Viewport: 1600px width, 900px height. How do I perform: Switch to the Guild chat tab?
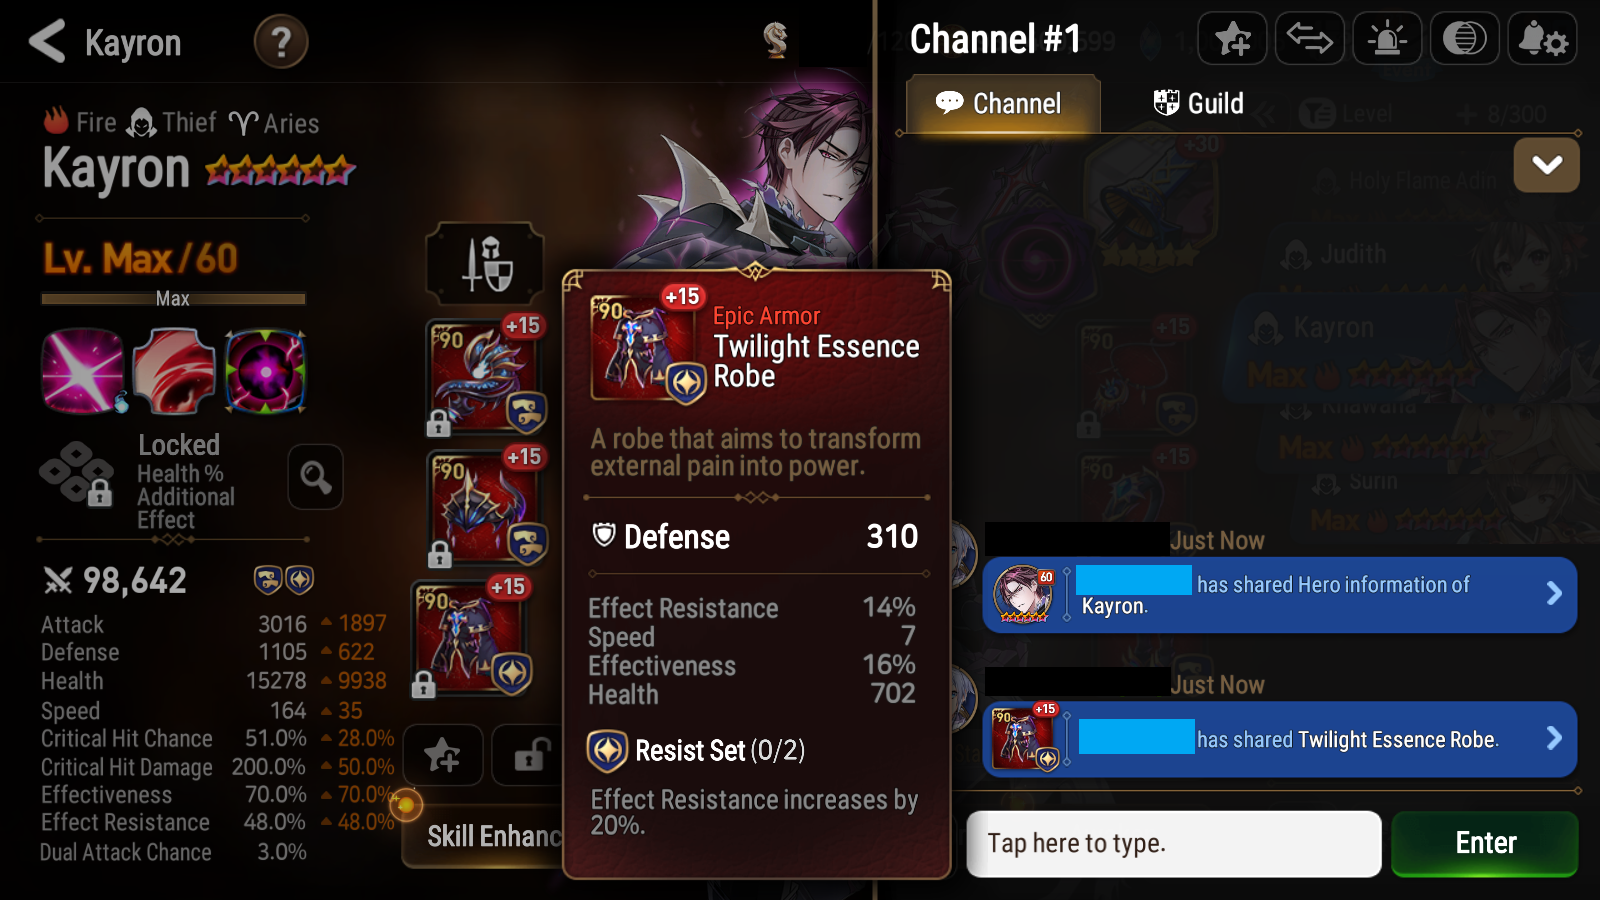[x=1199, y=103]
